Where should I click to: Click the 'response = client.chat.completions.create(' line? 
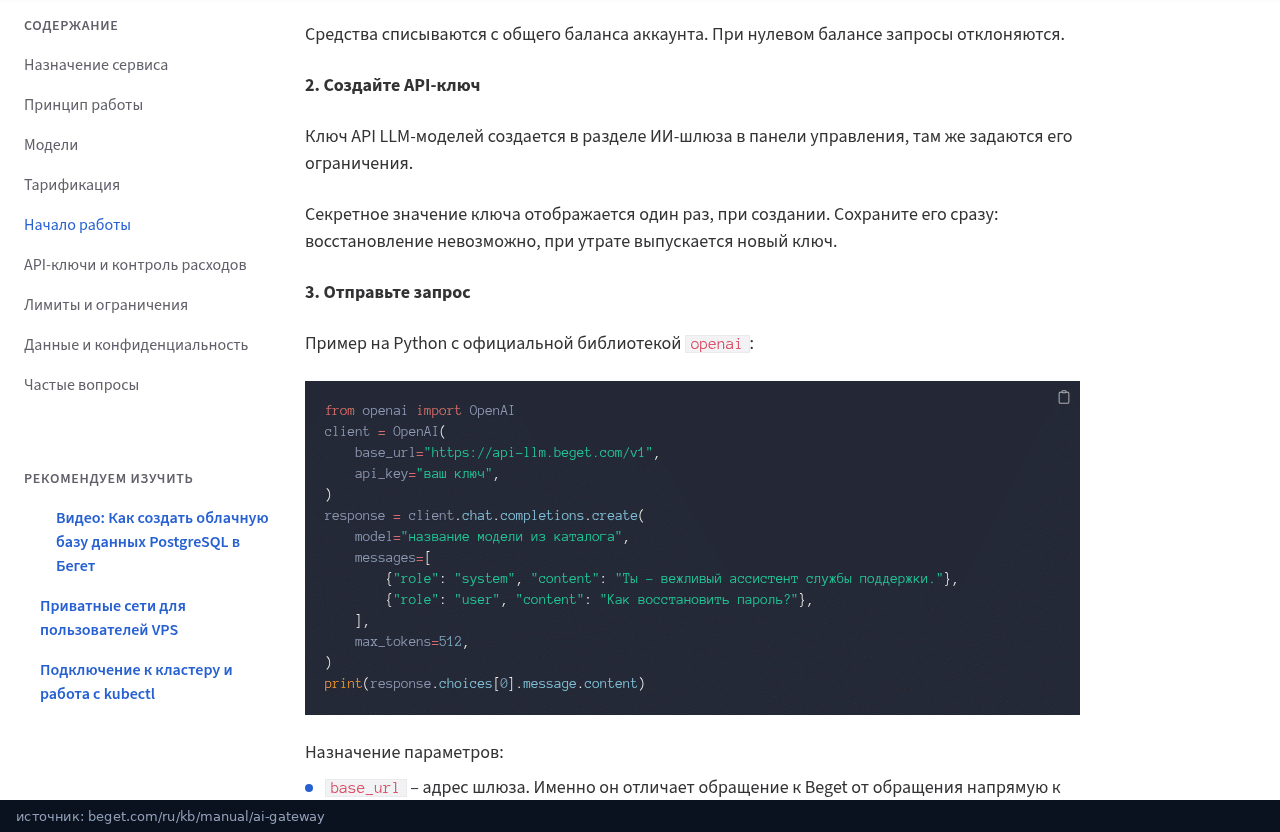click(x=484, y=516)
